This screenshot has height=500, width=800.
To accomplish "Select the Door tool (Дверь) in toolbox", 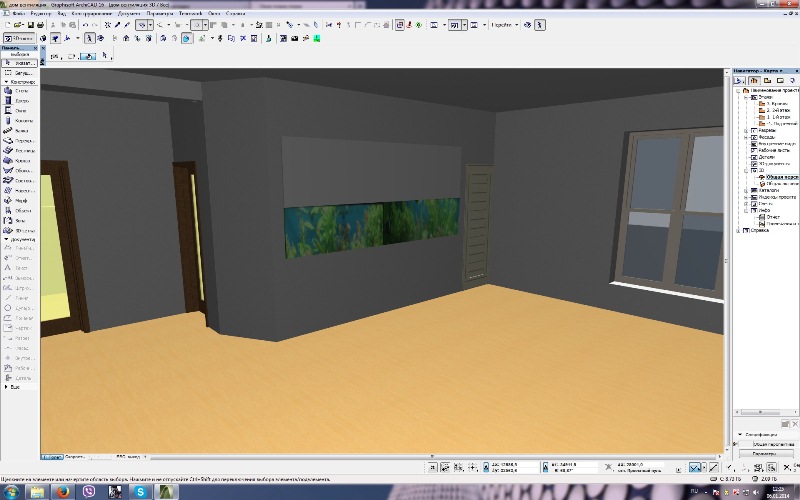I will [x=20, y=101].
